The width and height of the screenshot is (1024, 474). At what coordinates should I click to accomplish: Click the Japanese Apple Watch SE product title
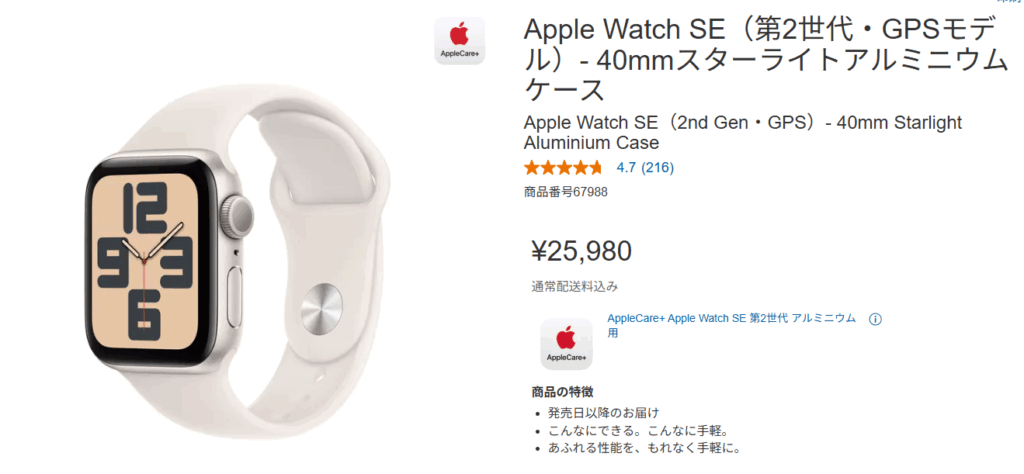(x=766, y=60)
